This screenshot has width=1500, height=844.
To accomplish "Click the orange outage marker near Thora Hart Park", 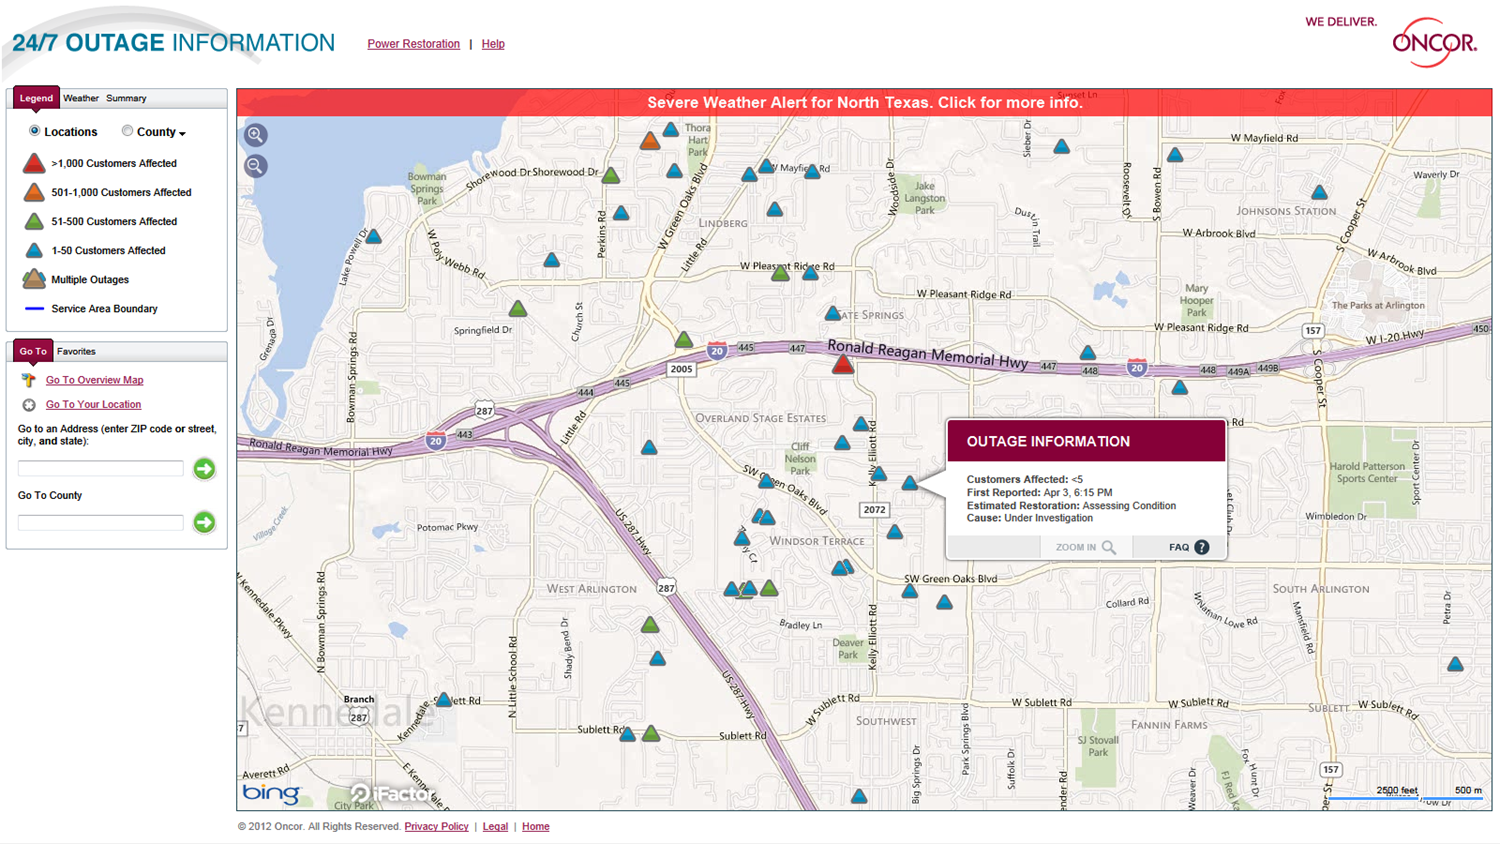I will tap(650, 141).
